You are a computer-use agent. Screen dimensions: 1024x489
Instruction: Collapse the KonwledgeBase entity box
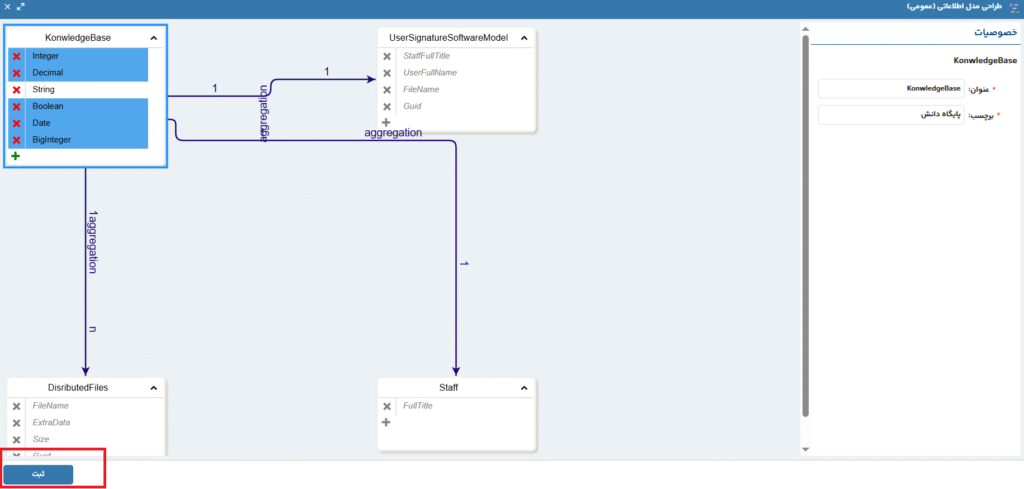coord(153,38)
